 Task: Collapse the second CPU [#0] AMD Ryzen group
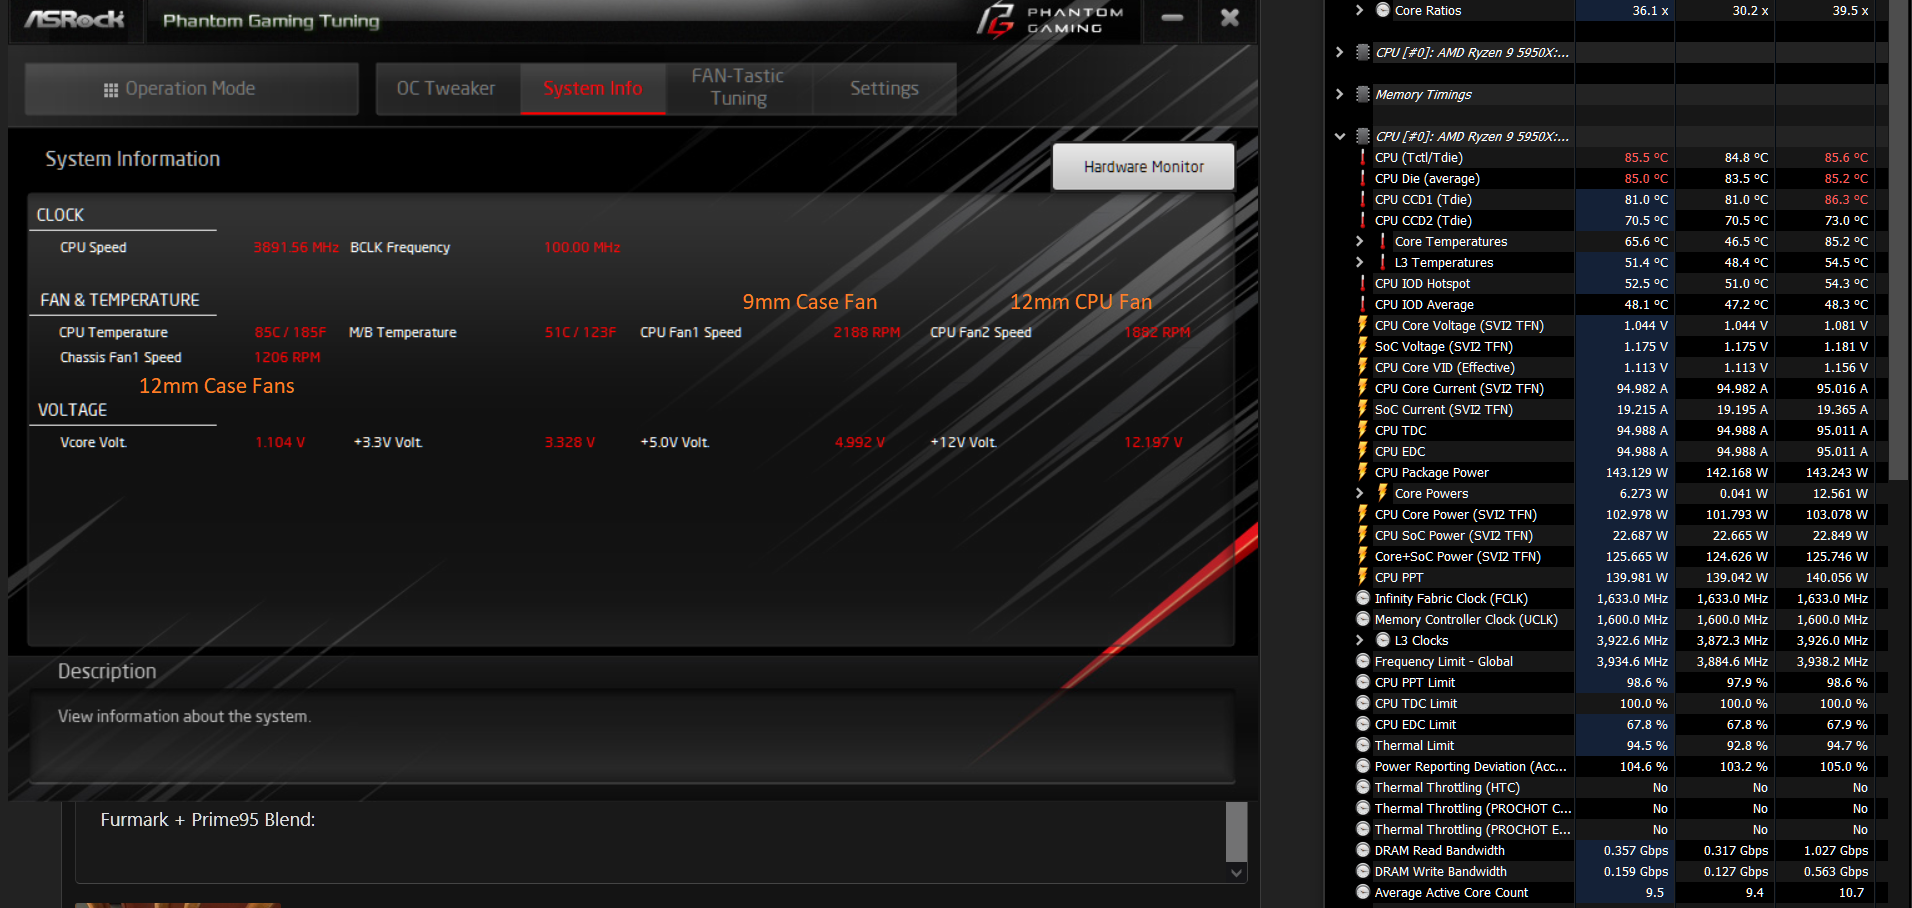[1339, 136]
